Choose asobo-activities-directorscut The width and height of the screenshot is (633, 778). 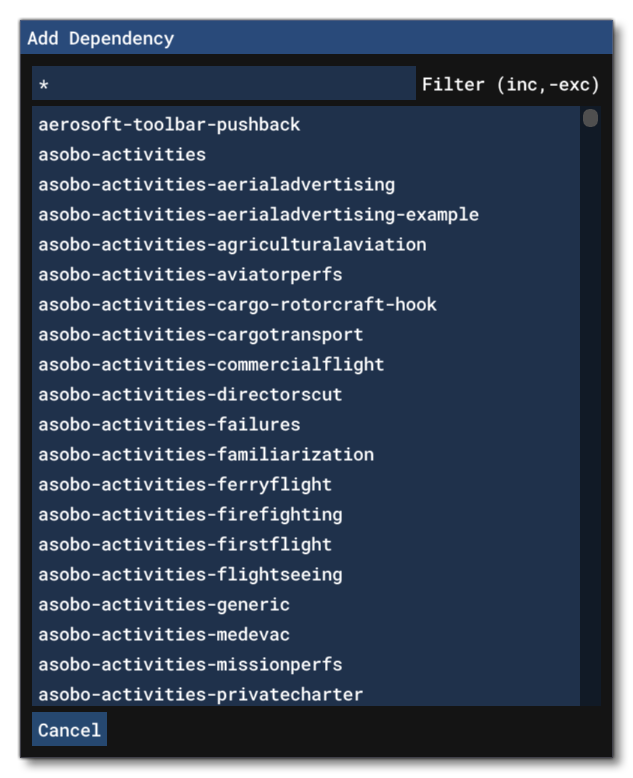(x=190, y=395)
